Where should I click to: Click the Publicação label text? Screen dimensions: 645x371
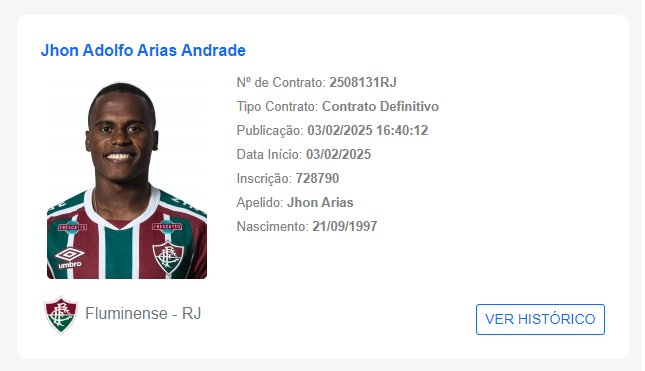coord(270,130)
